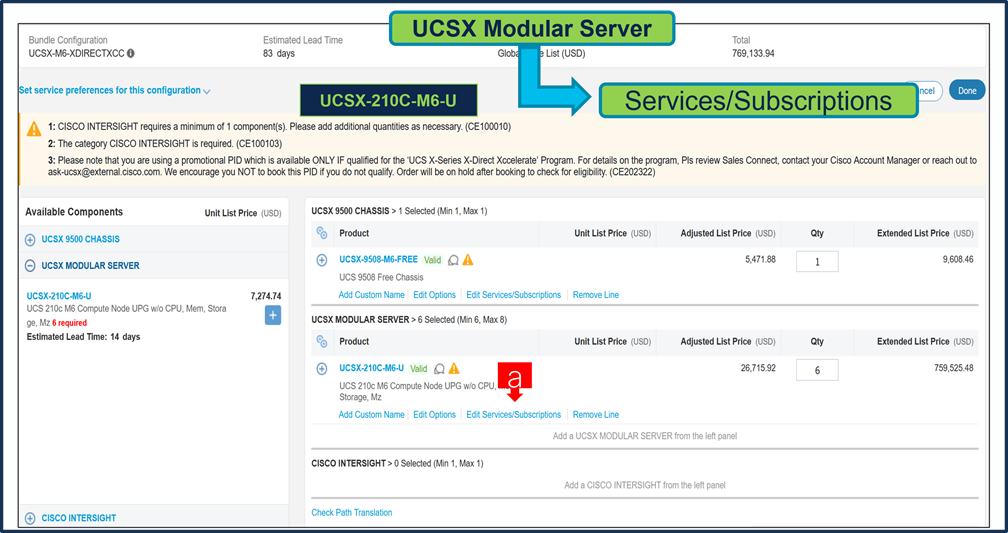Screen dimensions: 1008x533
Task: Click the Valid badge next to UCSX-9508-M6-FREE
Action: click(433, 260)
